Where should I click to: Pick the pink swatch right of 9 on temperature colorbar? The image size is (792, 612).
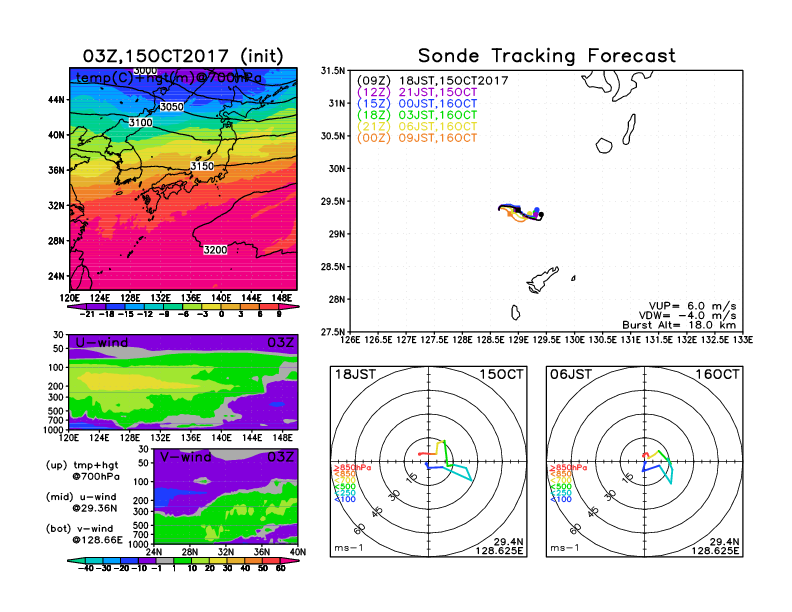(x=288, y=307)
